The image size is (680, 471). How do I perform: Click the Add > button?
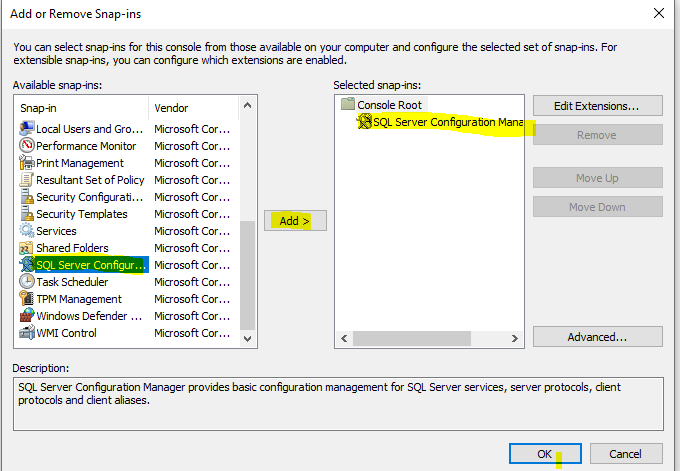[x=295, y=221]
